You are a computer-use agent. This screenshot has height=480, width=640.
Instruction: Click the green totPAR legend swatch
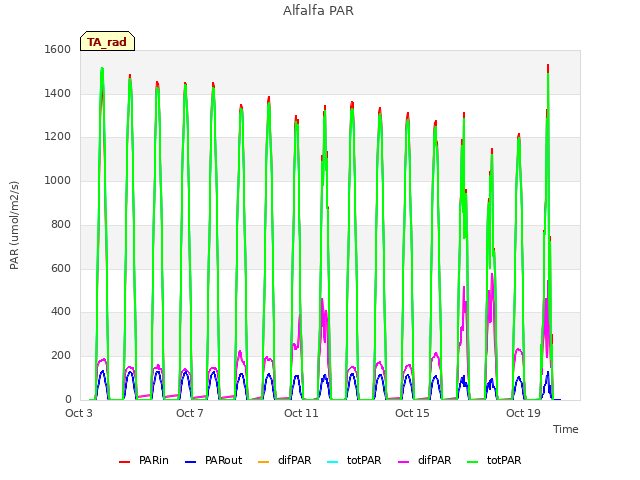click(473, 462)
